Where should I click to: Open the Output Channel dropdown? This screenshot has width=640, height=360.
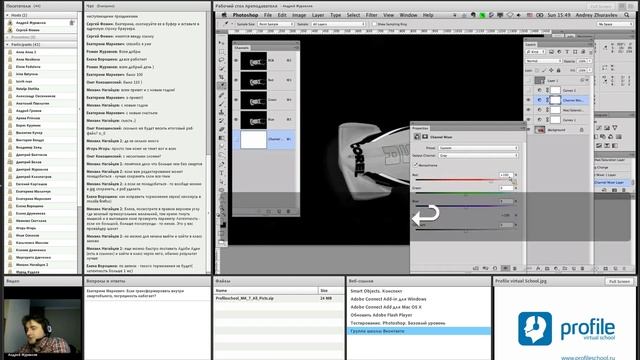pos(478,156)
